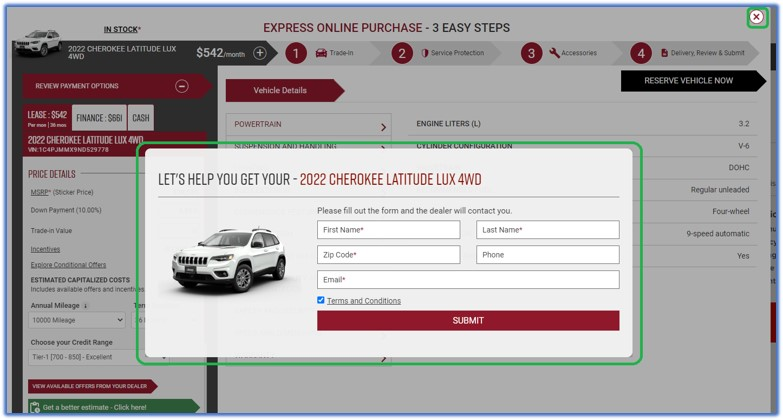783x420 pixels.
Task: Click the Trade-In car icon
Action: click(321, 53)
